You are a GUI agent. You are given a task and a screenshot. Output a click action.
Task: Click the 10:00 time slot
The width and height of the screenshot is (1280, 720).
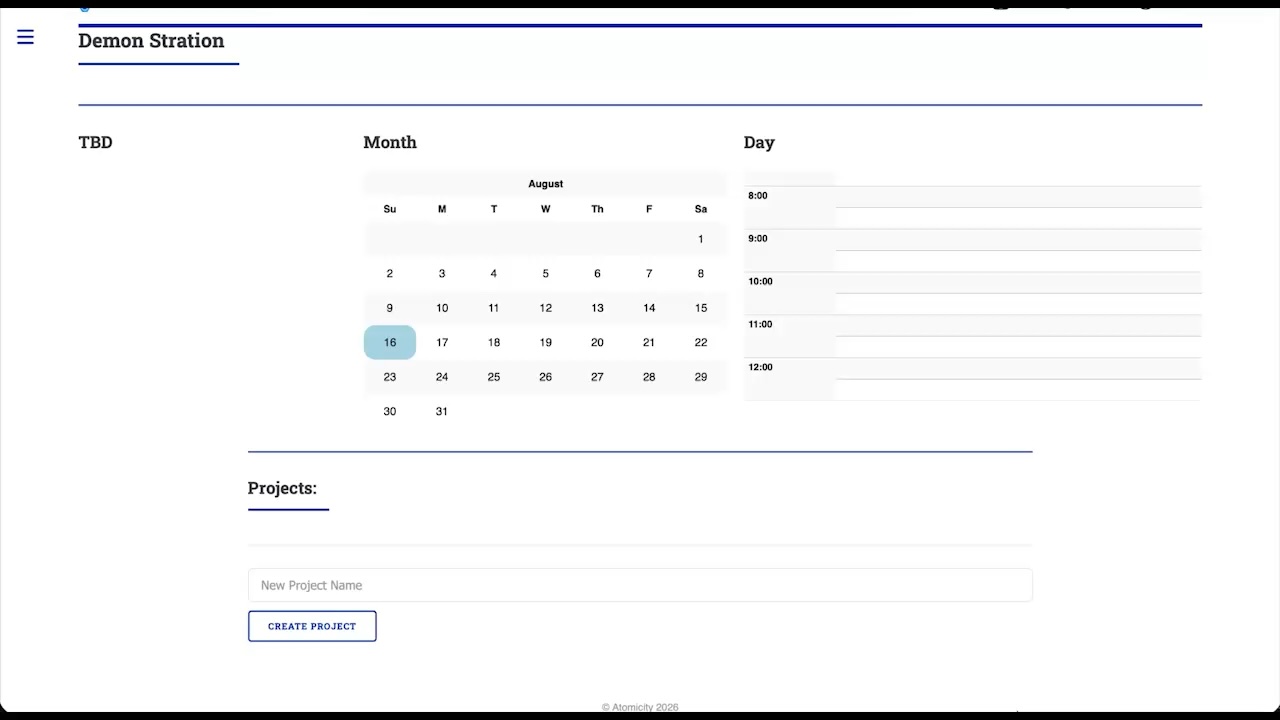(972, 283)
